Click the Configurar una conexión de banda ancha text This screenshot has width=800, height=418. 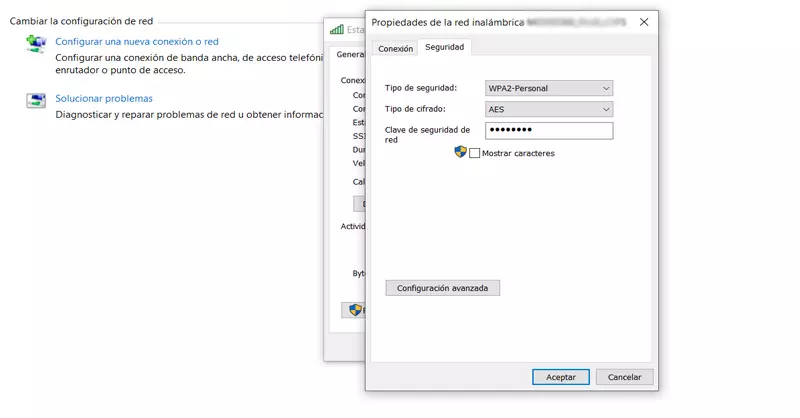click(x=189, y=64)
